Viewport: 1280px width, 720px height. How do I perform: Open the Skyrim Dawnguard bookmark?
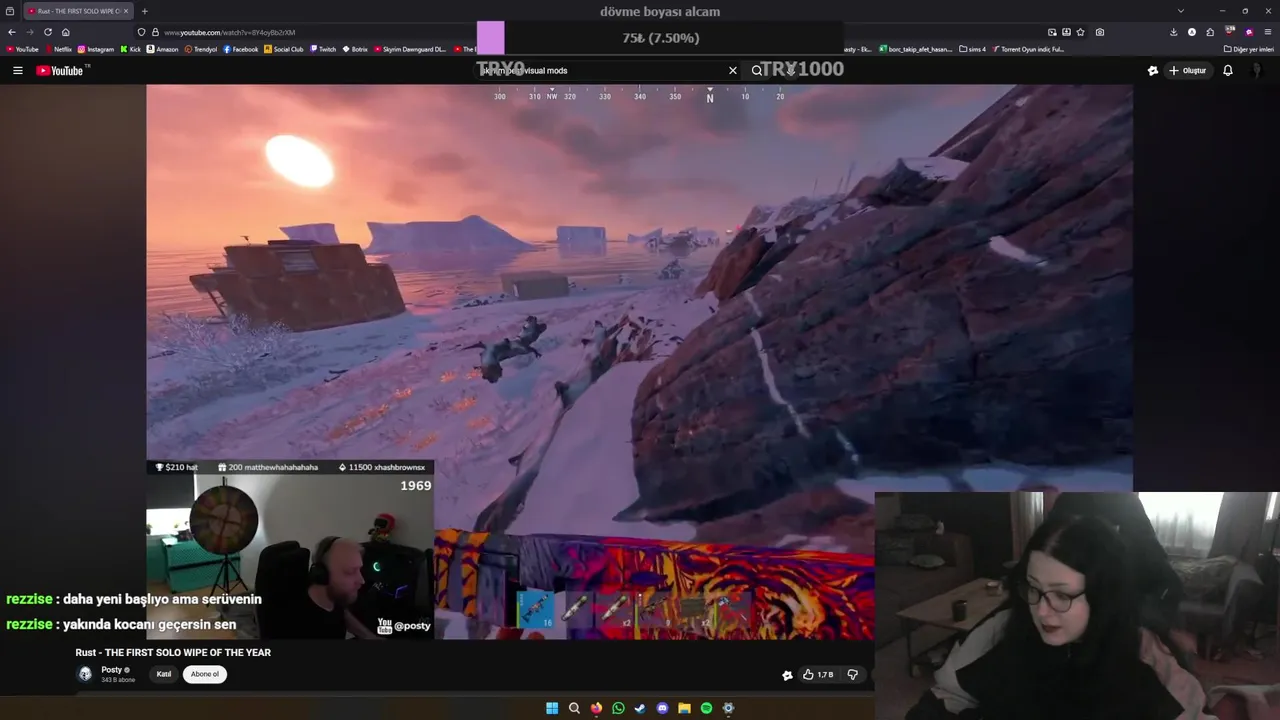pos(411,49)
